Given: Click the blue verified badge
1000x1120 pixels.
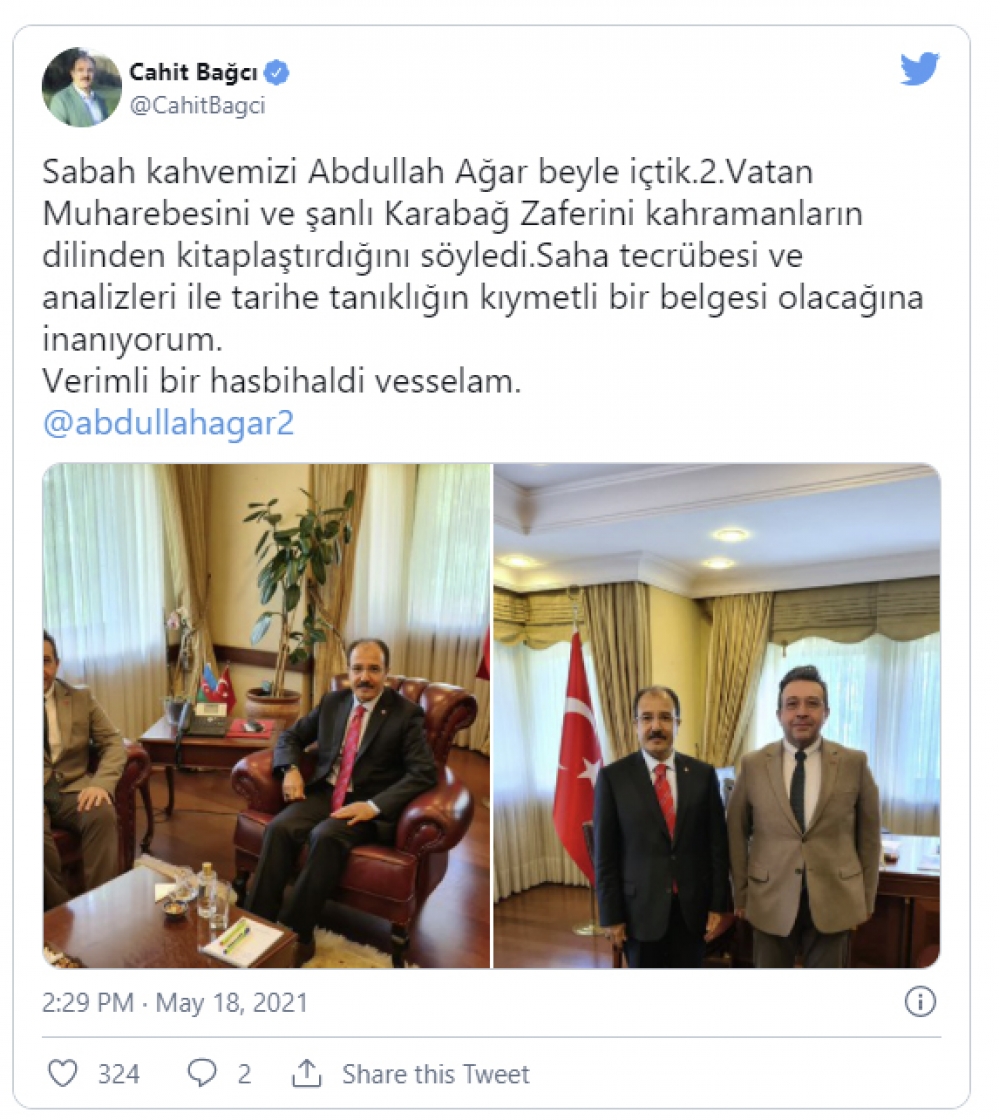Looking at the screenshot, I should (277, 72).
